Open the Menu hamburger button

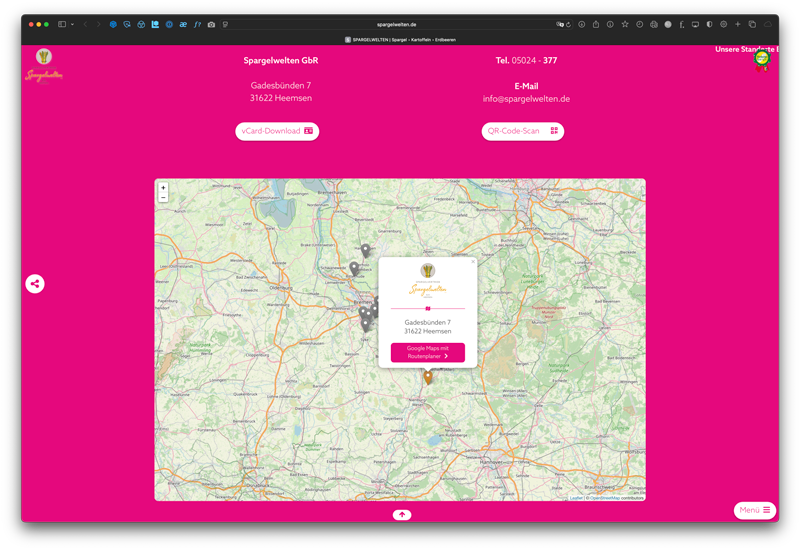coord(754,510)
